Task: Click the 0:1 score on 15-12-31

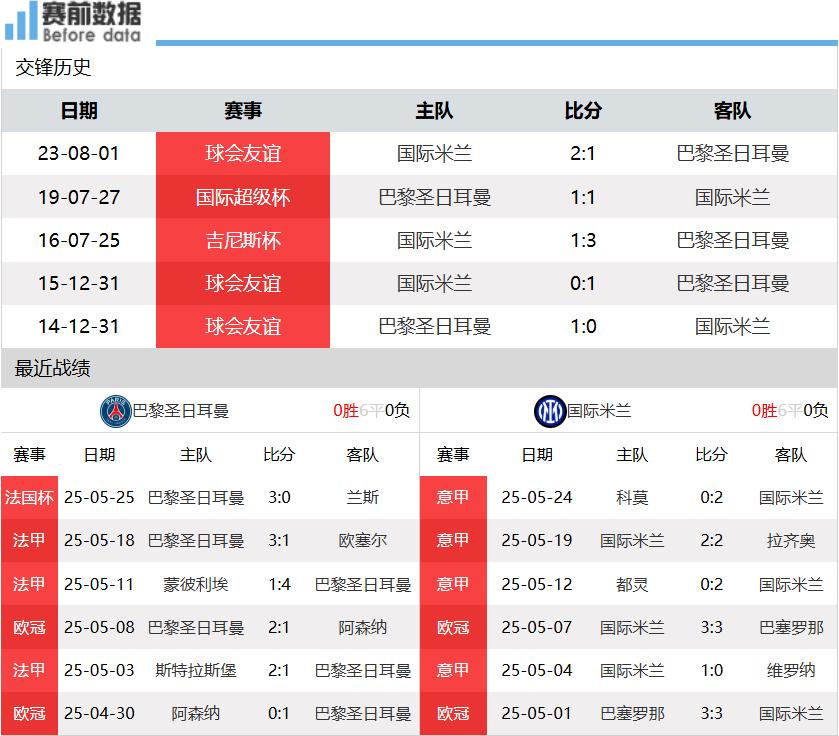Action: 583,283
